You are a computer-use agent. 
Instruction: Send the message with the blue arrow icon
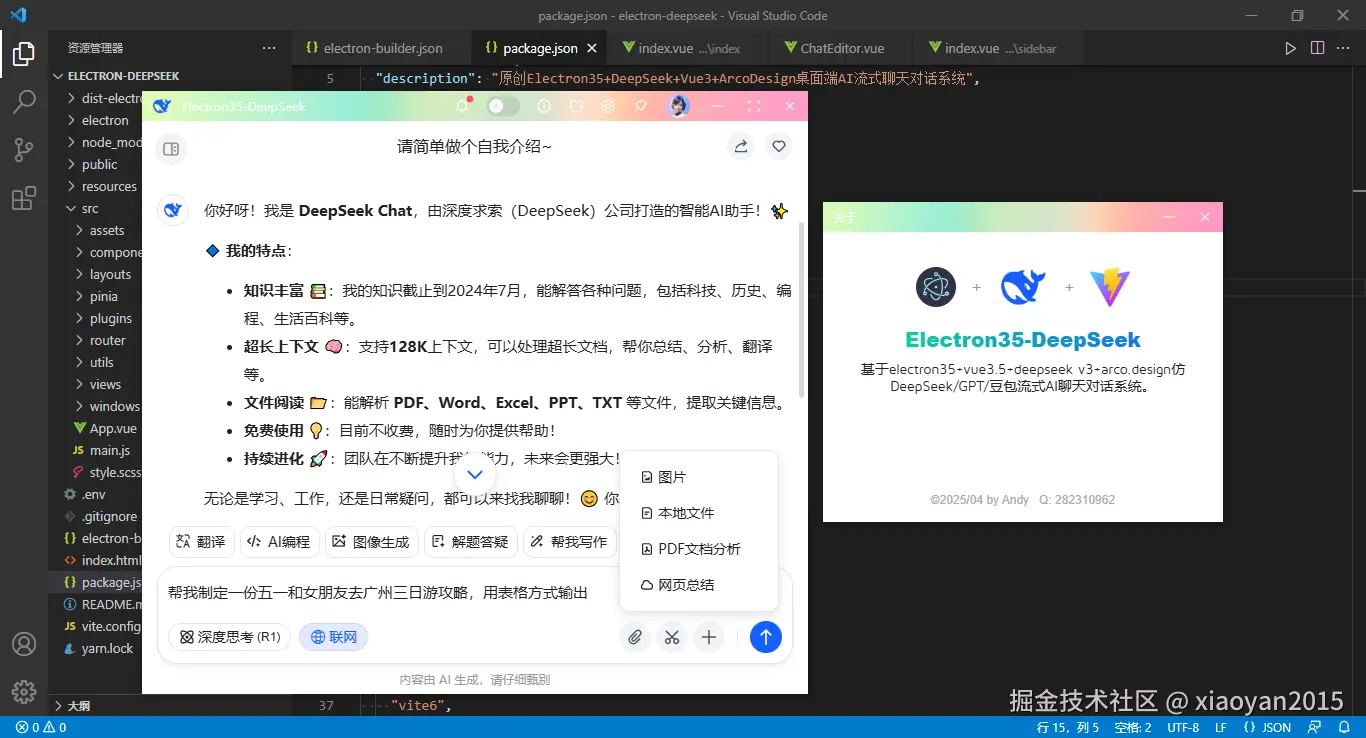(x=766, y=637)
